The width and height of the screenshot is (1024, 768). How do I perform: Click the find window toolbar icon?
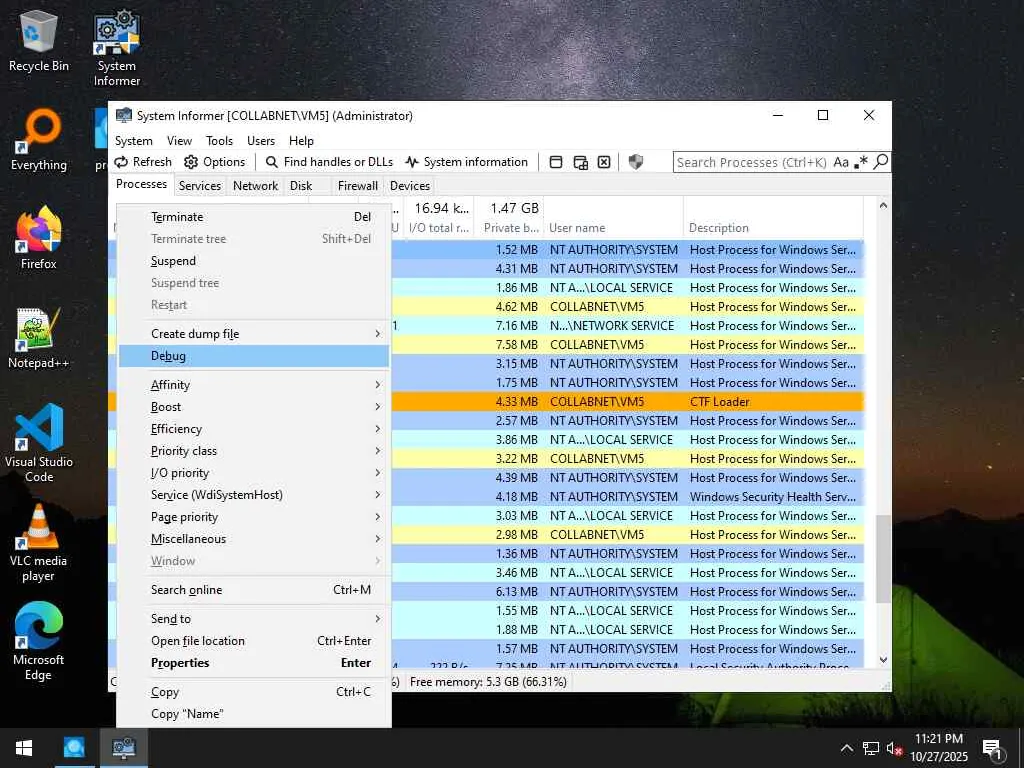click(580, 162)
